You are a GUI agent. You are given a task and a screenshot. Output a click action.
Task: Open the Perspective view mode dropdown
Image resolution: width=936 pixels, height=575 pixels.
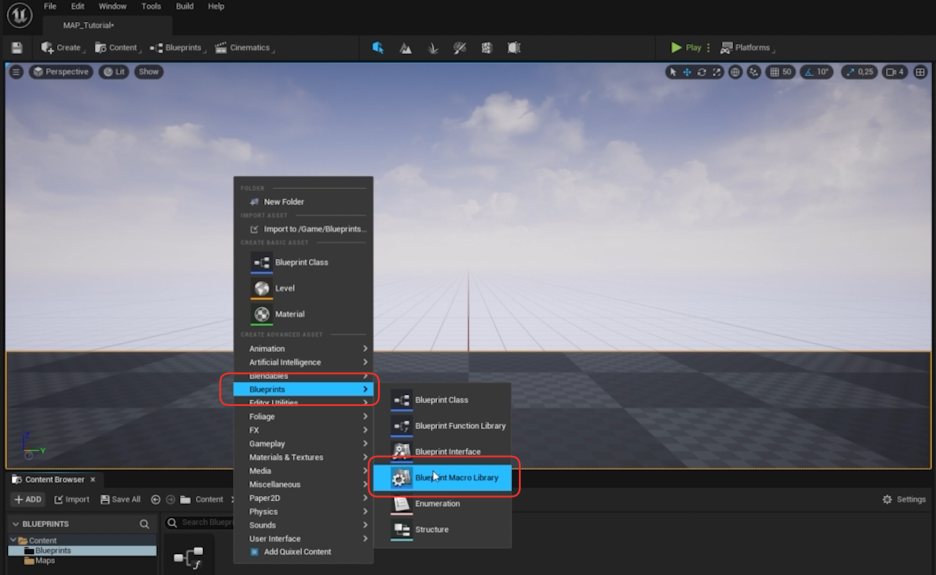click(61, 72)
